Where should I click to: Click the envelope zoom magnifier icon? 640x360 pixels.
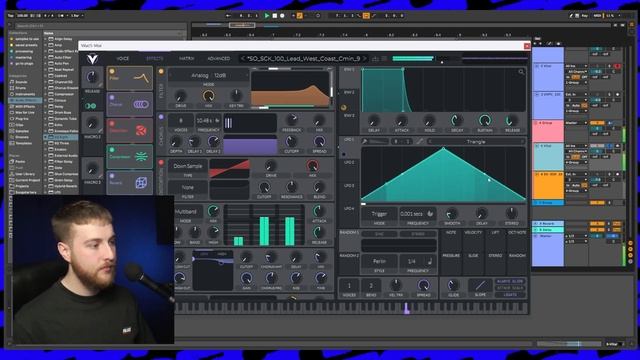(521, 72)
